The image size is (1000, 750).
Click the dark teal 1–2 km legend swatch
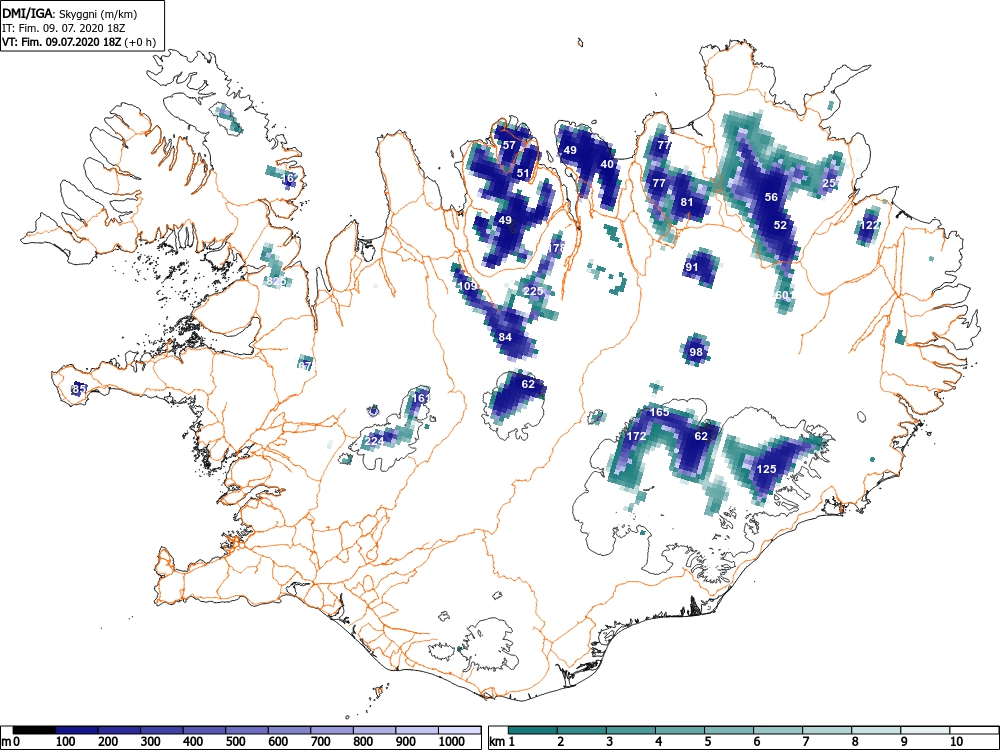(x=533, y=730)
